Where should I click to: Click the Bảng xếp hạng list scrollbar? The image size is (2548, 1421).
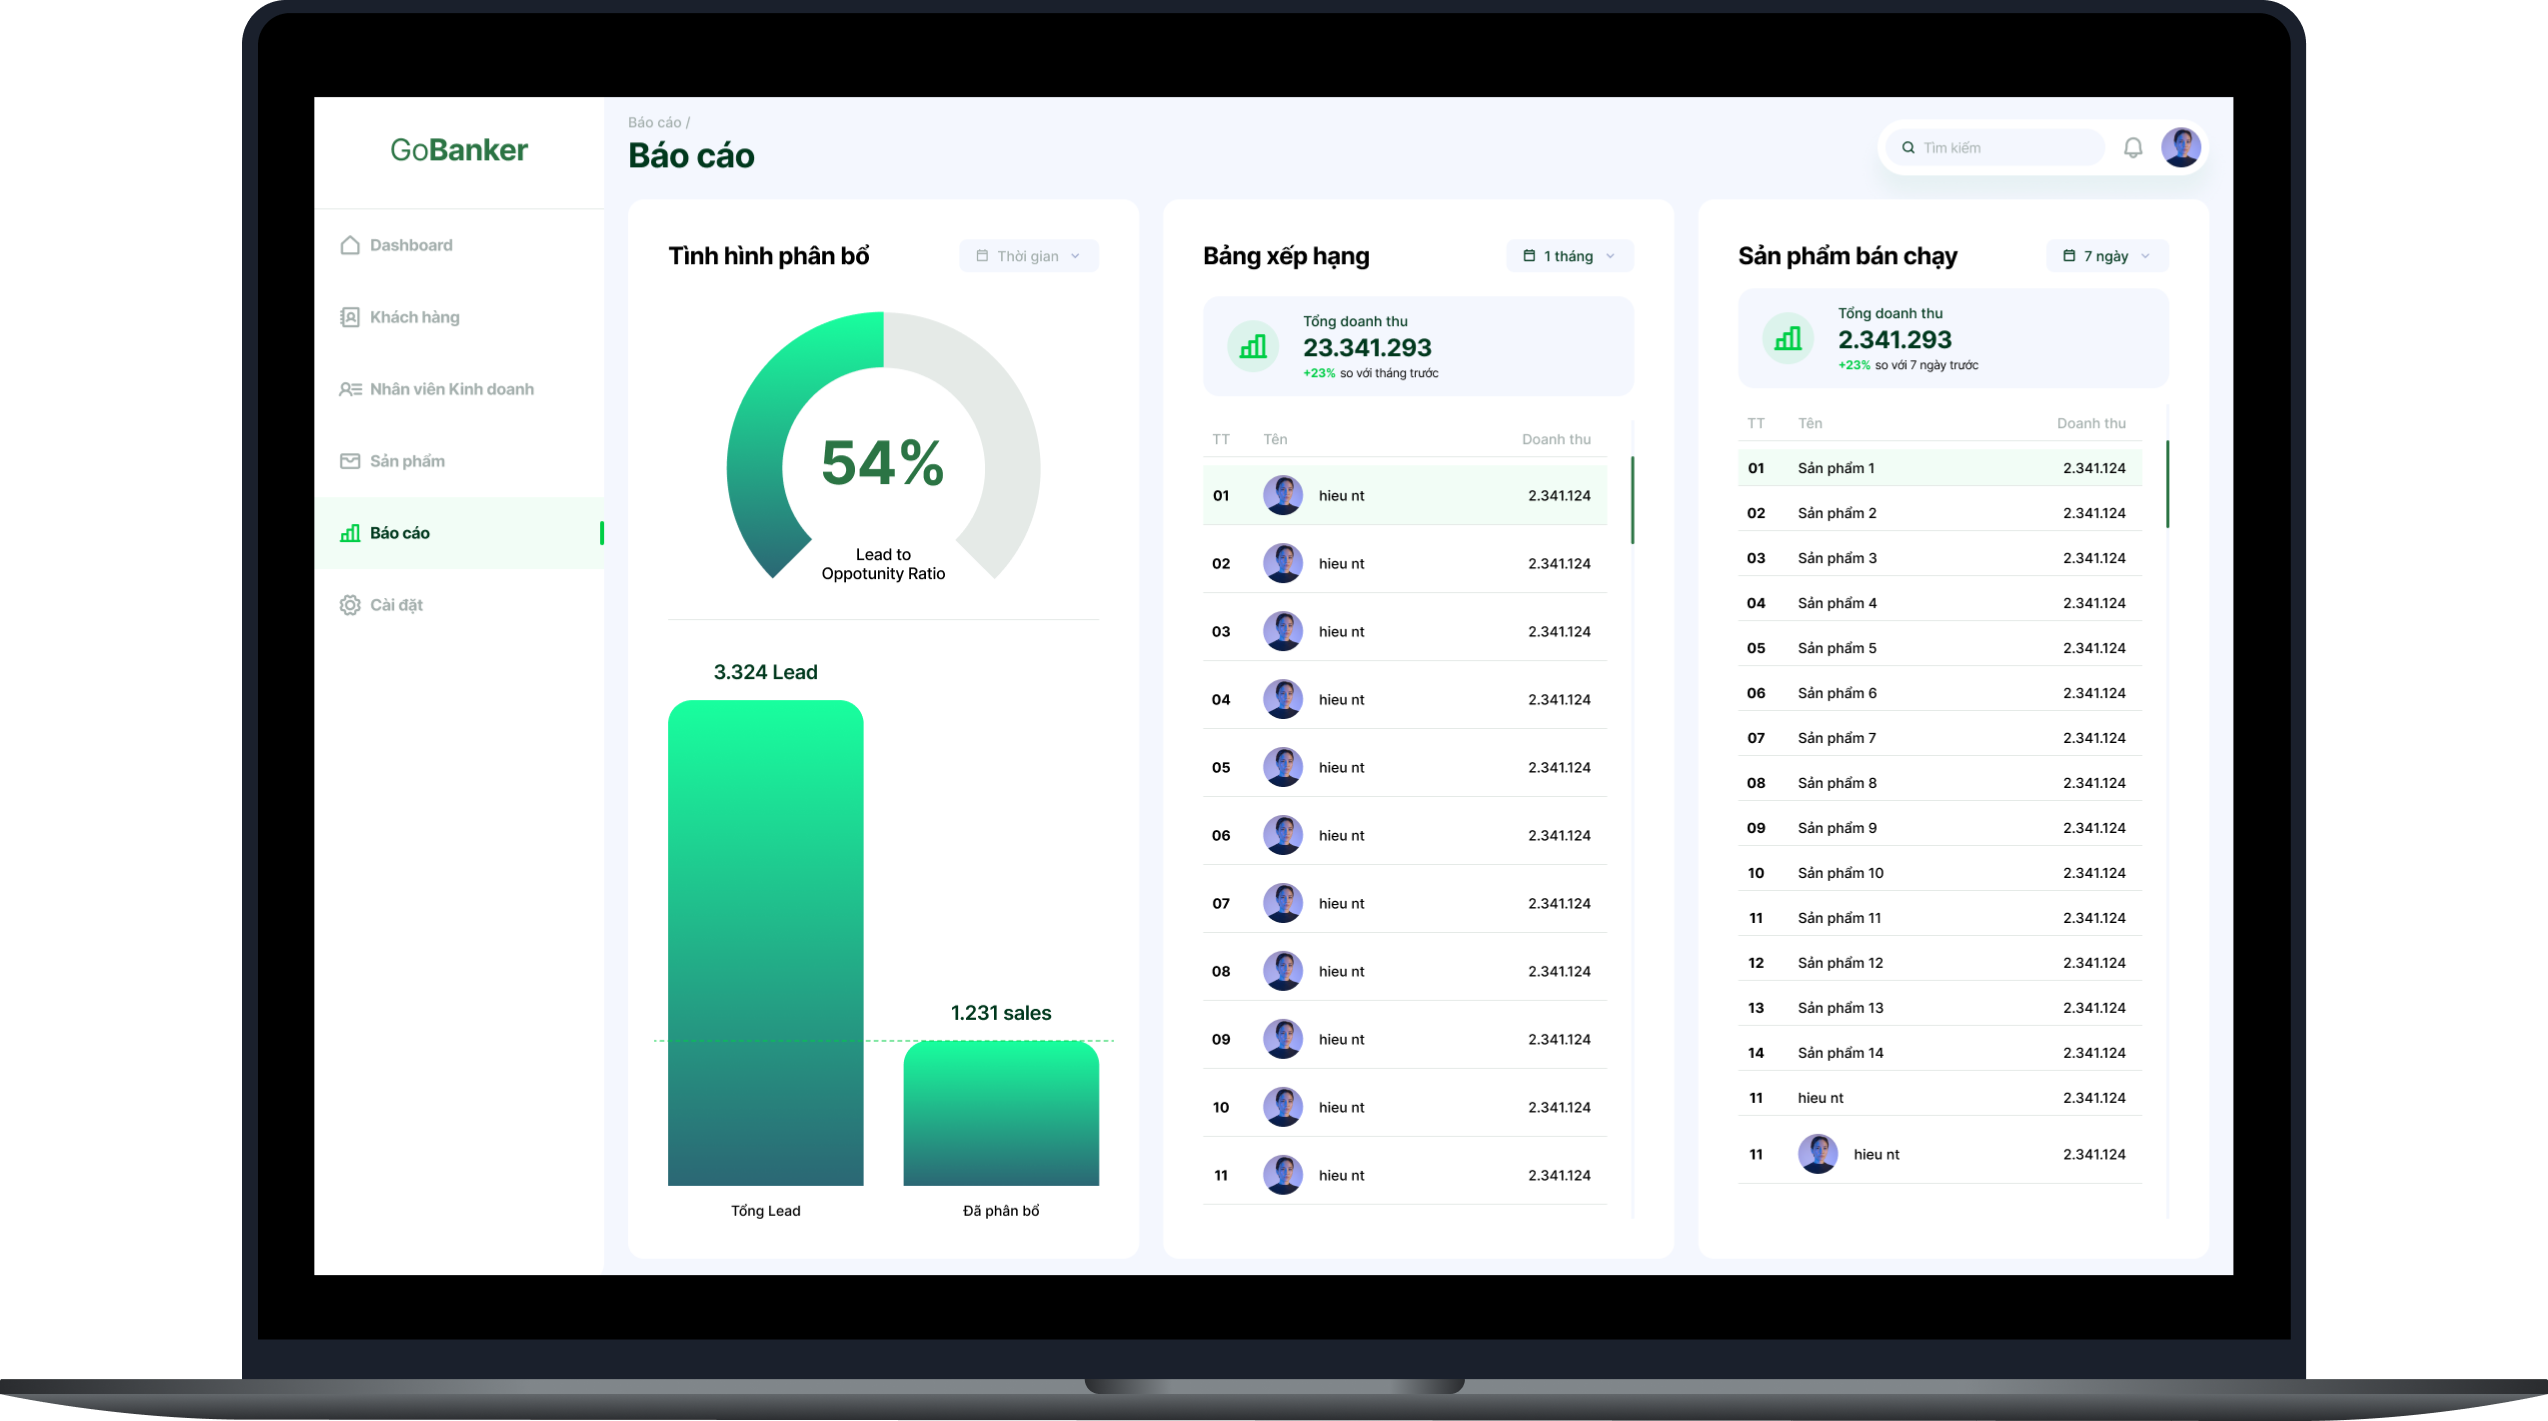pos(1632,500)
